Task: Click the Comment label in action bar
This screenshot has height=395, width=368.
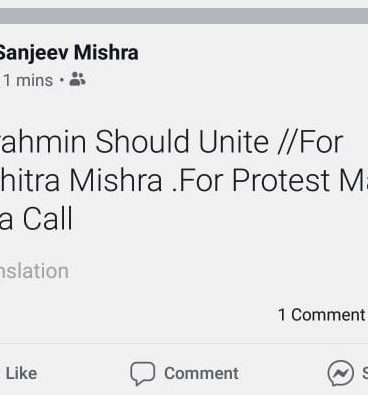Action: click(201, 373)
